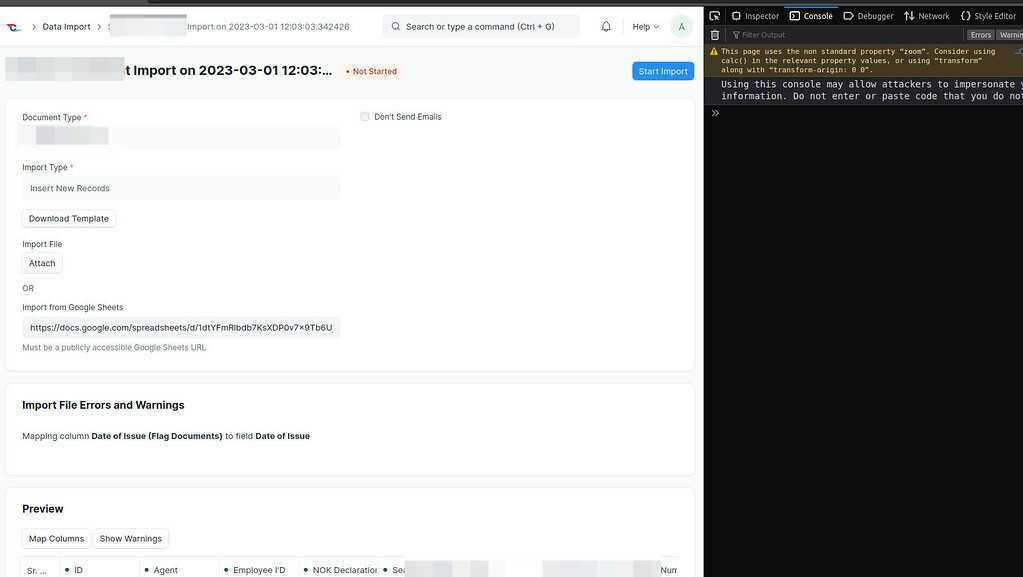Screen dimensions: 1023x577
Task: Open the Help dropdown
Action: [x=641, y=27]
